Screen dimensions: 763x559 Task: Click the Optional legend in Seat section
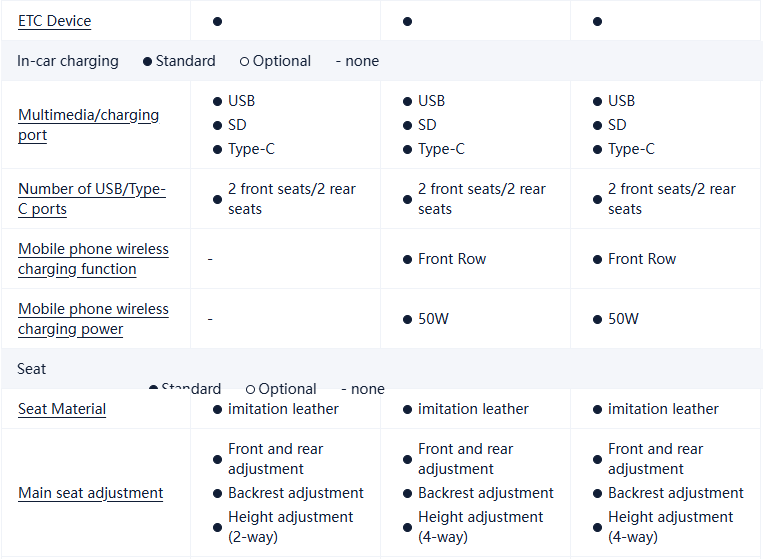(281, 389)
